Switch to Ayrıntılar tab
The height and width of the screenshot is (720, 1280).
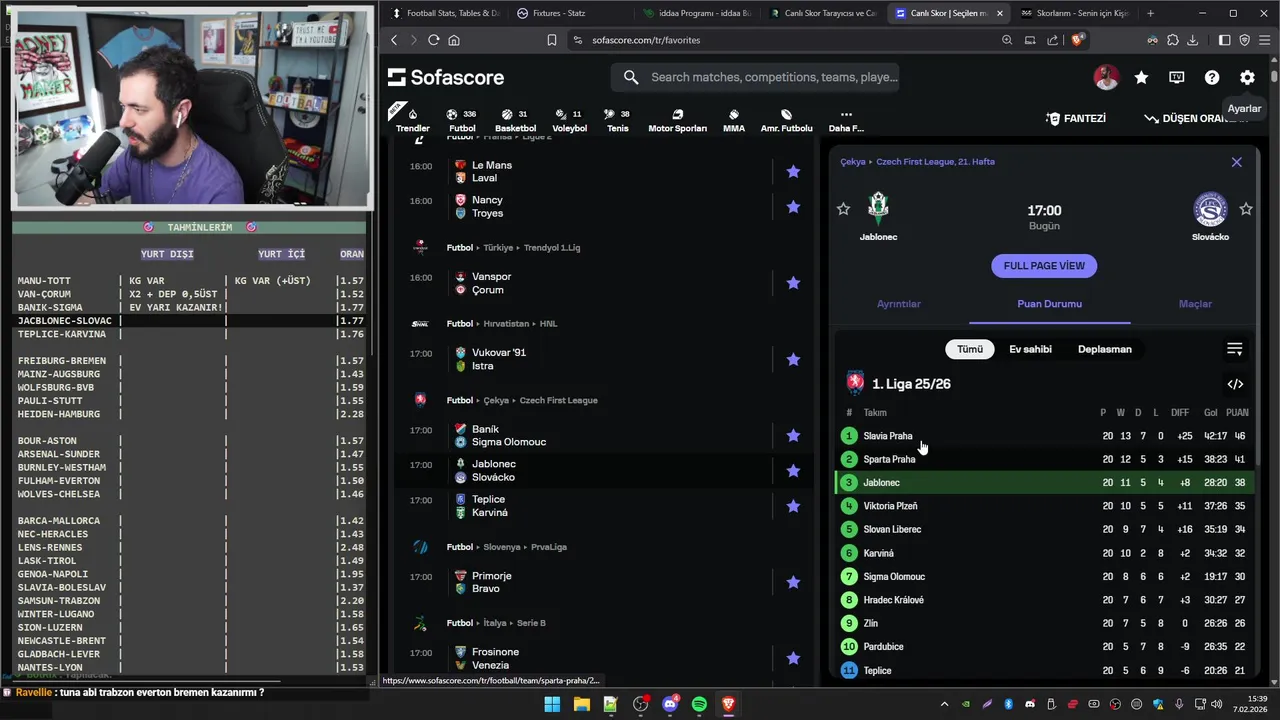(898, 304)
